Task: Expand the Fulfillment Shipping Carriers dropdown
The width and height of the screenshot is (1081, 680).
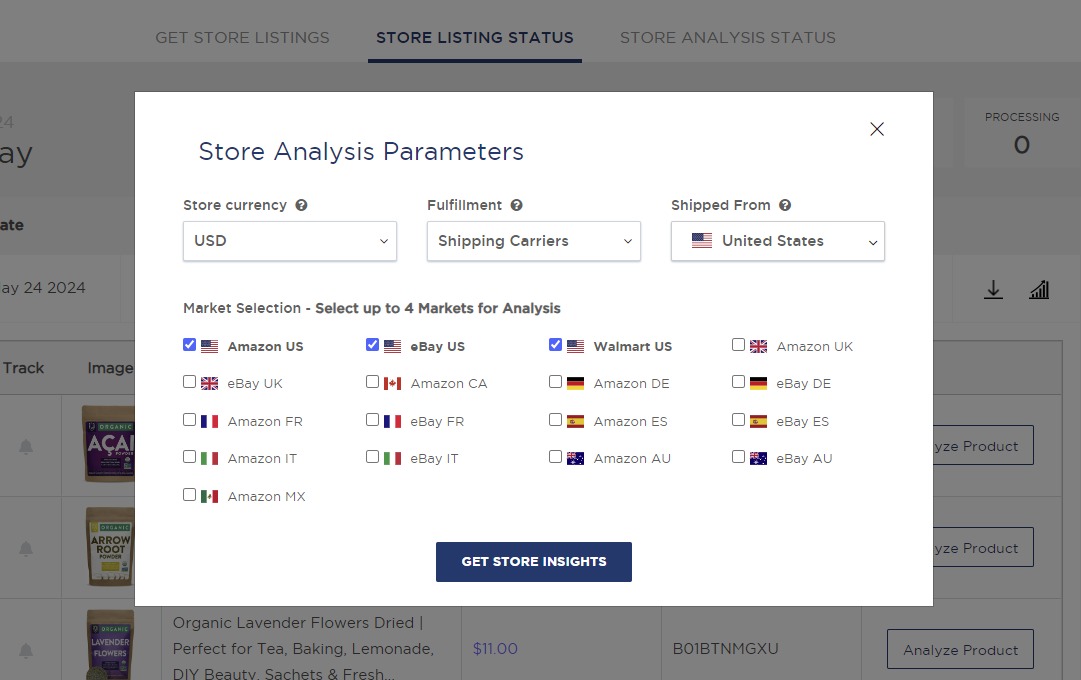Action: pos(533,241)
